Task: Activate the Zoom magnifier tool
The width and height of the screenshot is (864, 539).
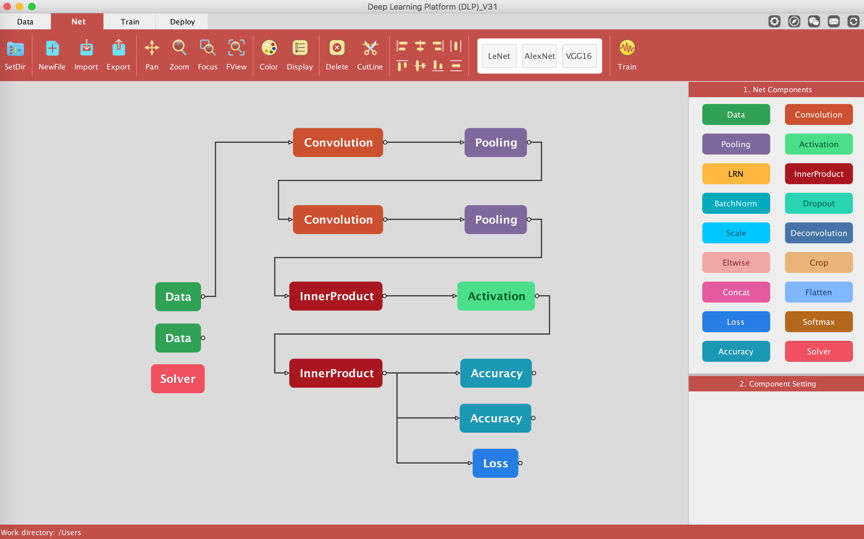Action: click(x=179, y=49)
